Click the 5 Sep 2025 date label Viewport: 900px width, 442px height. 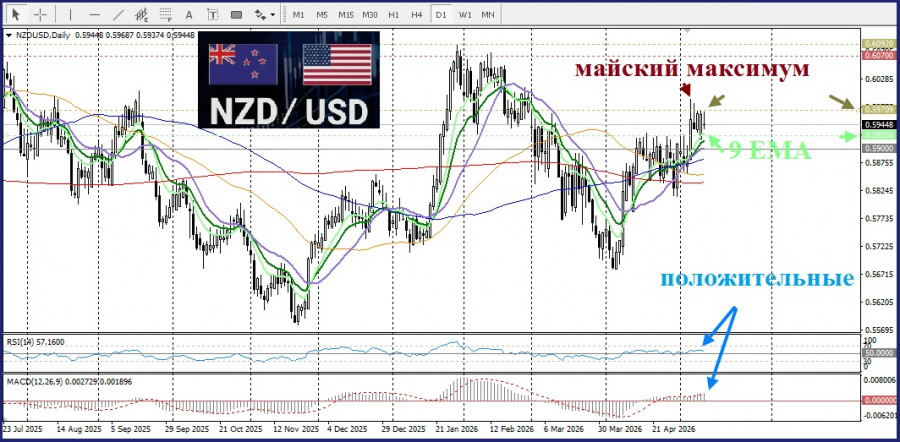coord(133,429)
